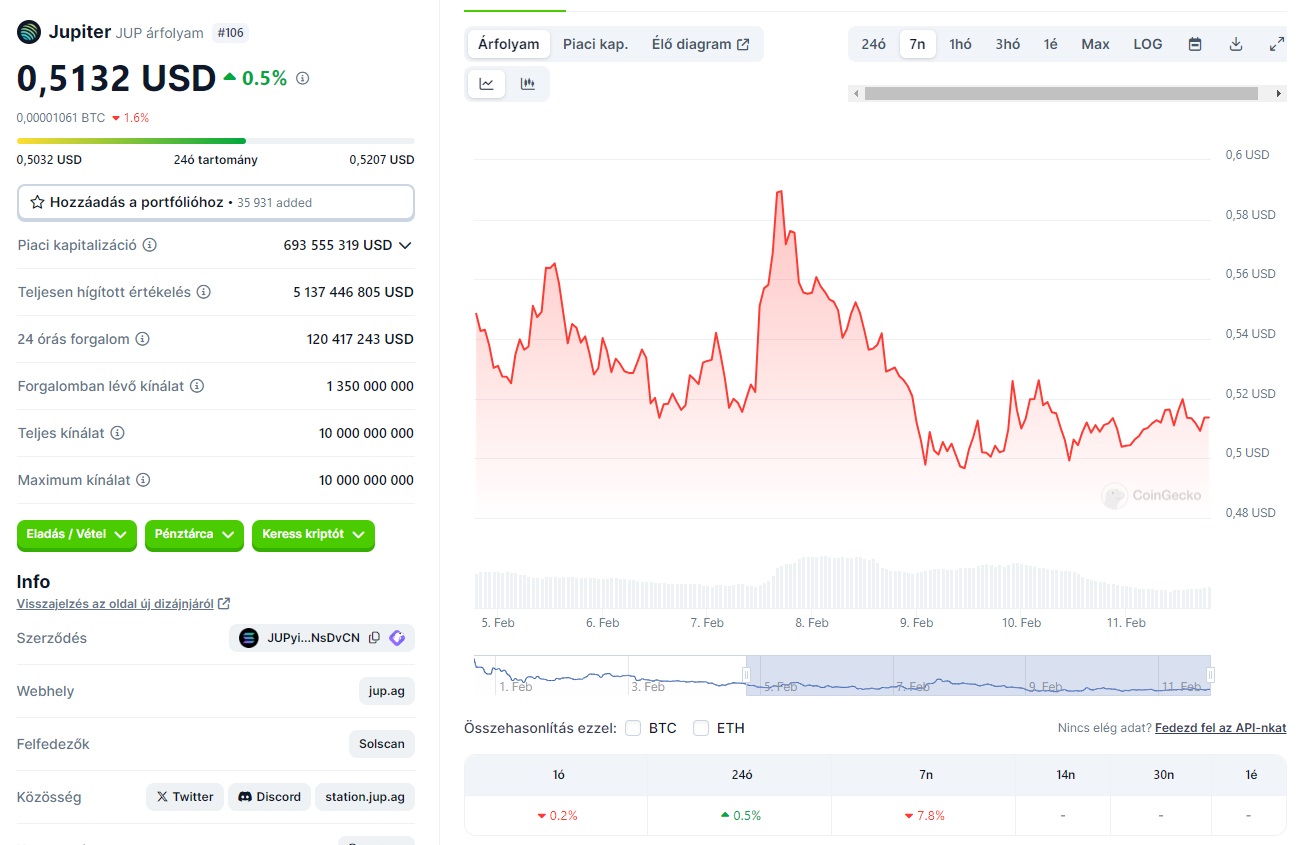
Task: Open the station.jup.ag link
Action: 365,797
